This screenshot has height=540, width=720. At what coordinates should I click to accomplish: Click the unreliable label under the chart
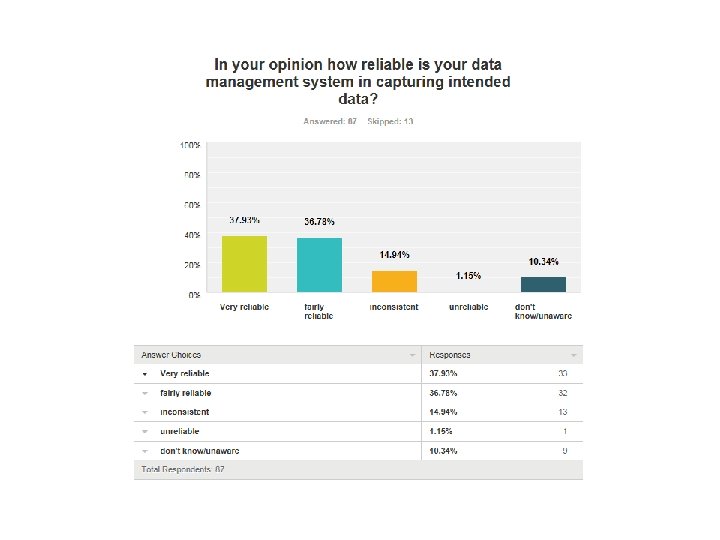tap(468, 307)
